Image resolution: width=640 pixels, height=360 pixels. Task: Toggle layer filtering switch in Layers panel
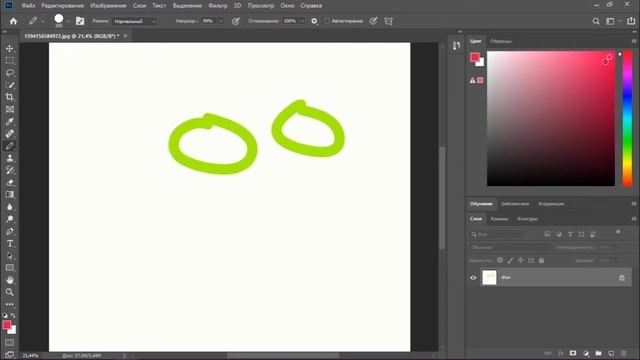click(618, 232)
